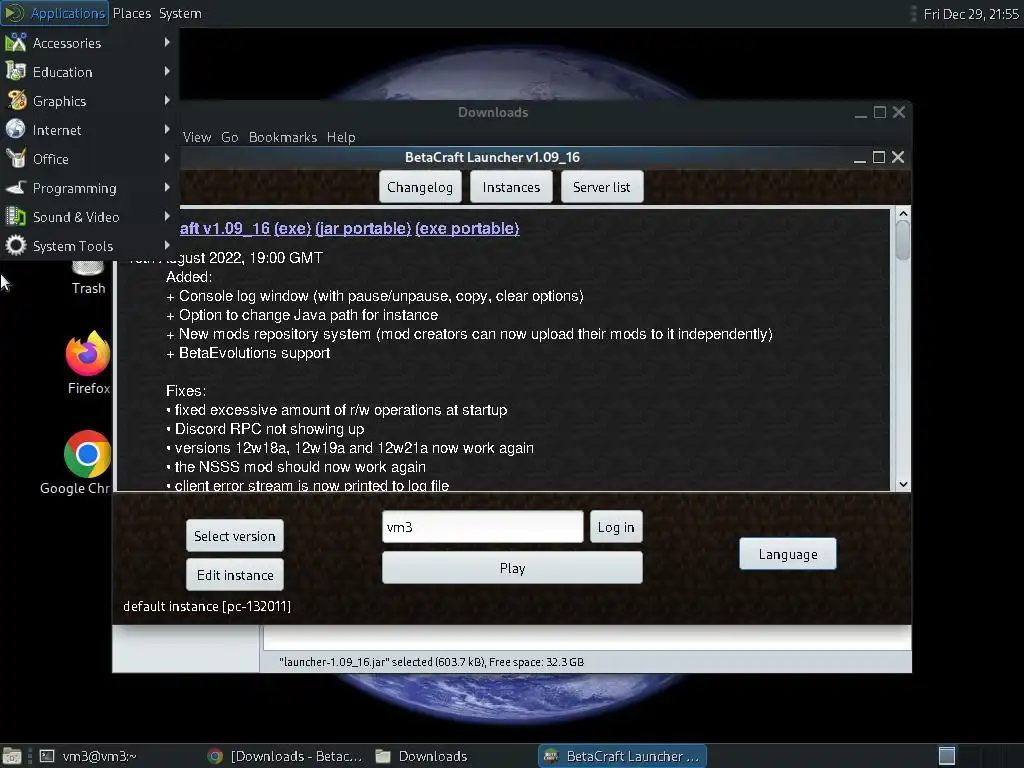Image resolution: width=1024 pixels, height=768 pixels.
Task: Switch to vm3@vm3 terminal in taskbar
Action: [x=89, y=756]
